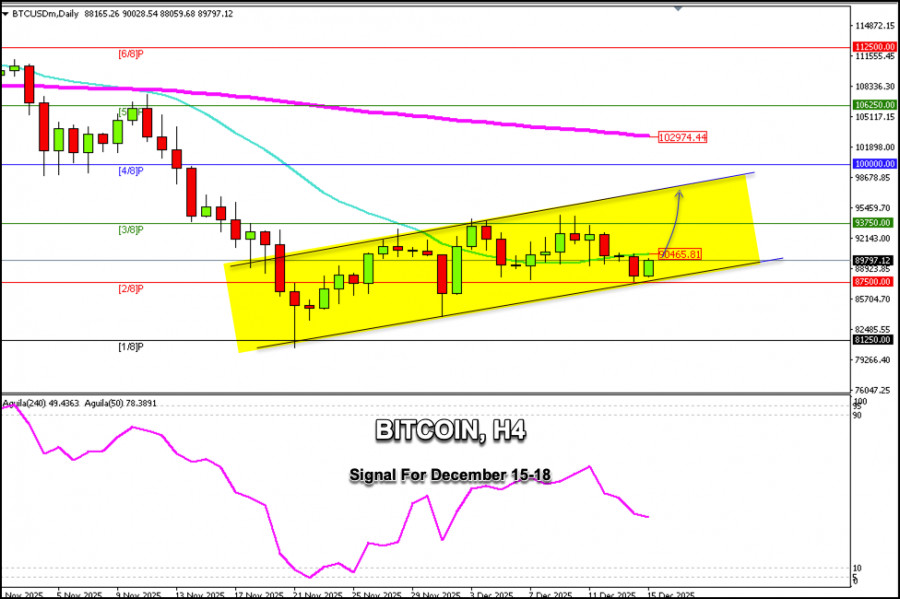Click the 15 Dec 2025 date label
The height and width of the screenshot is (599, 900).
point(673,594)
